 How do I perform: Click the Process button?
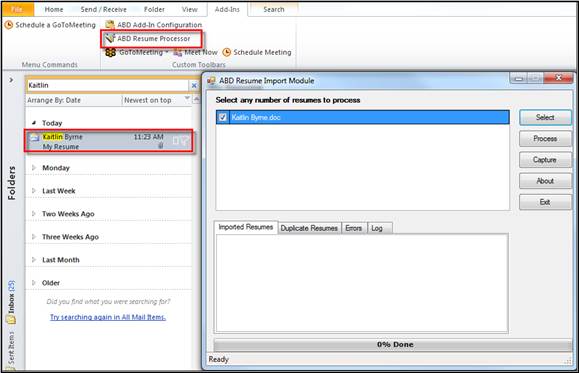coord(545,139)
